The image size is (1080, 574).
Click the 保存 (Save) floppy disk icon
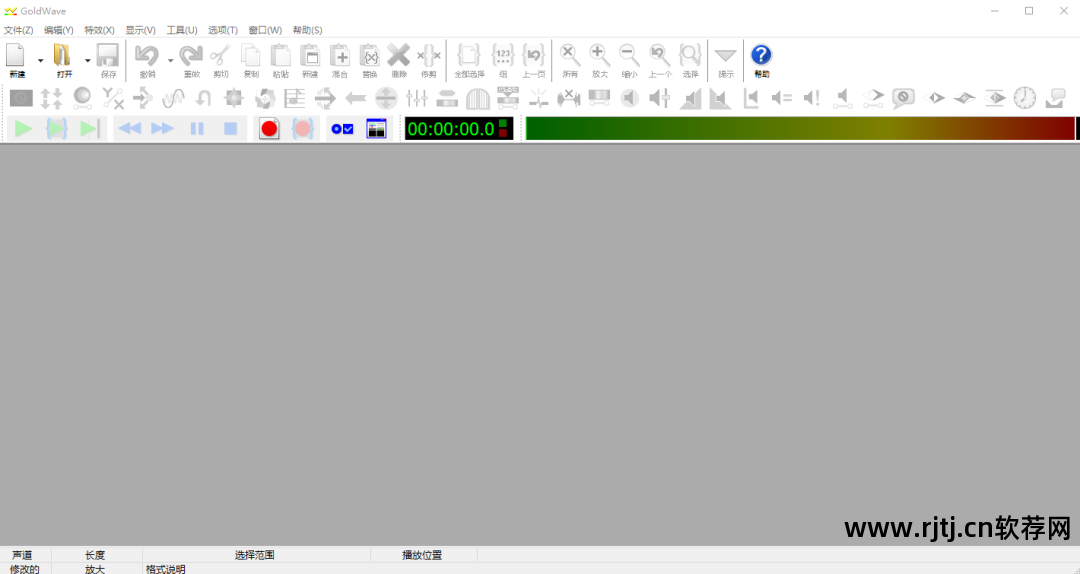pos(108,55)
